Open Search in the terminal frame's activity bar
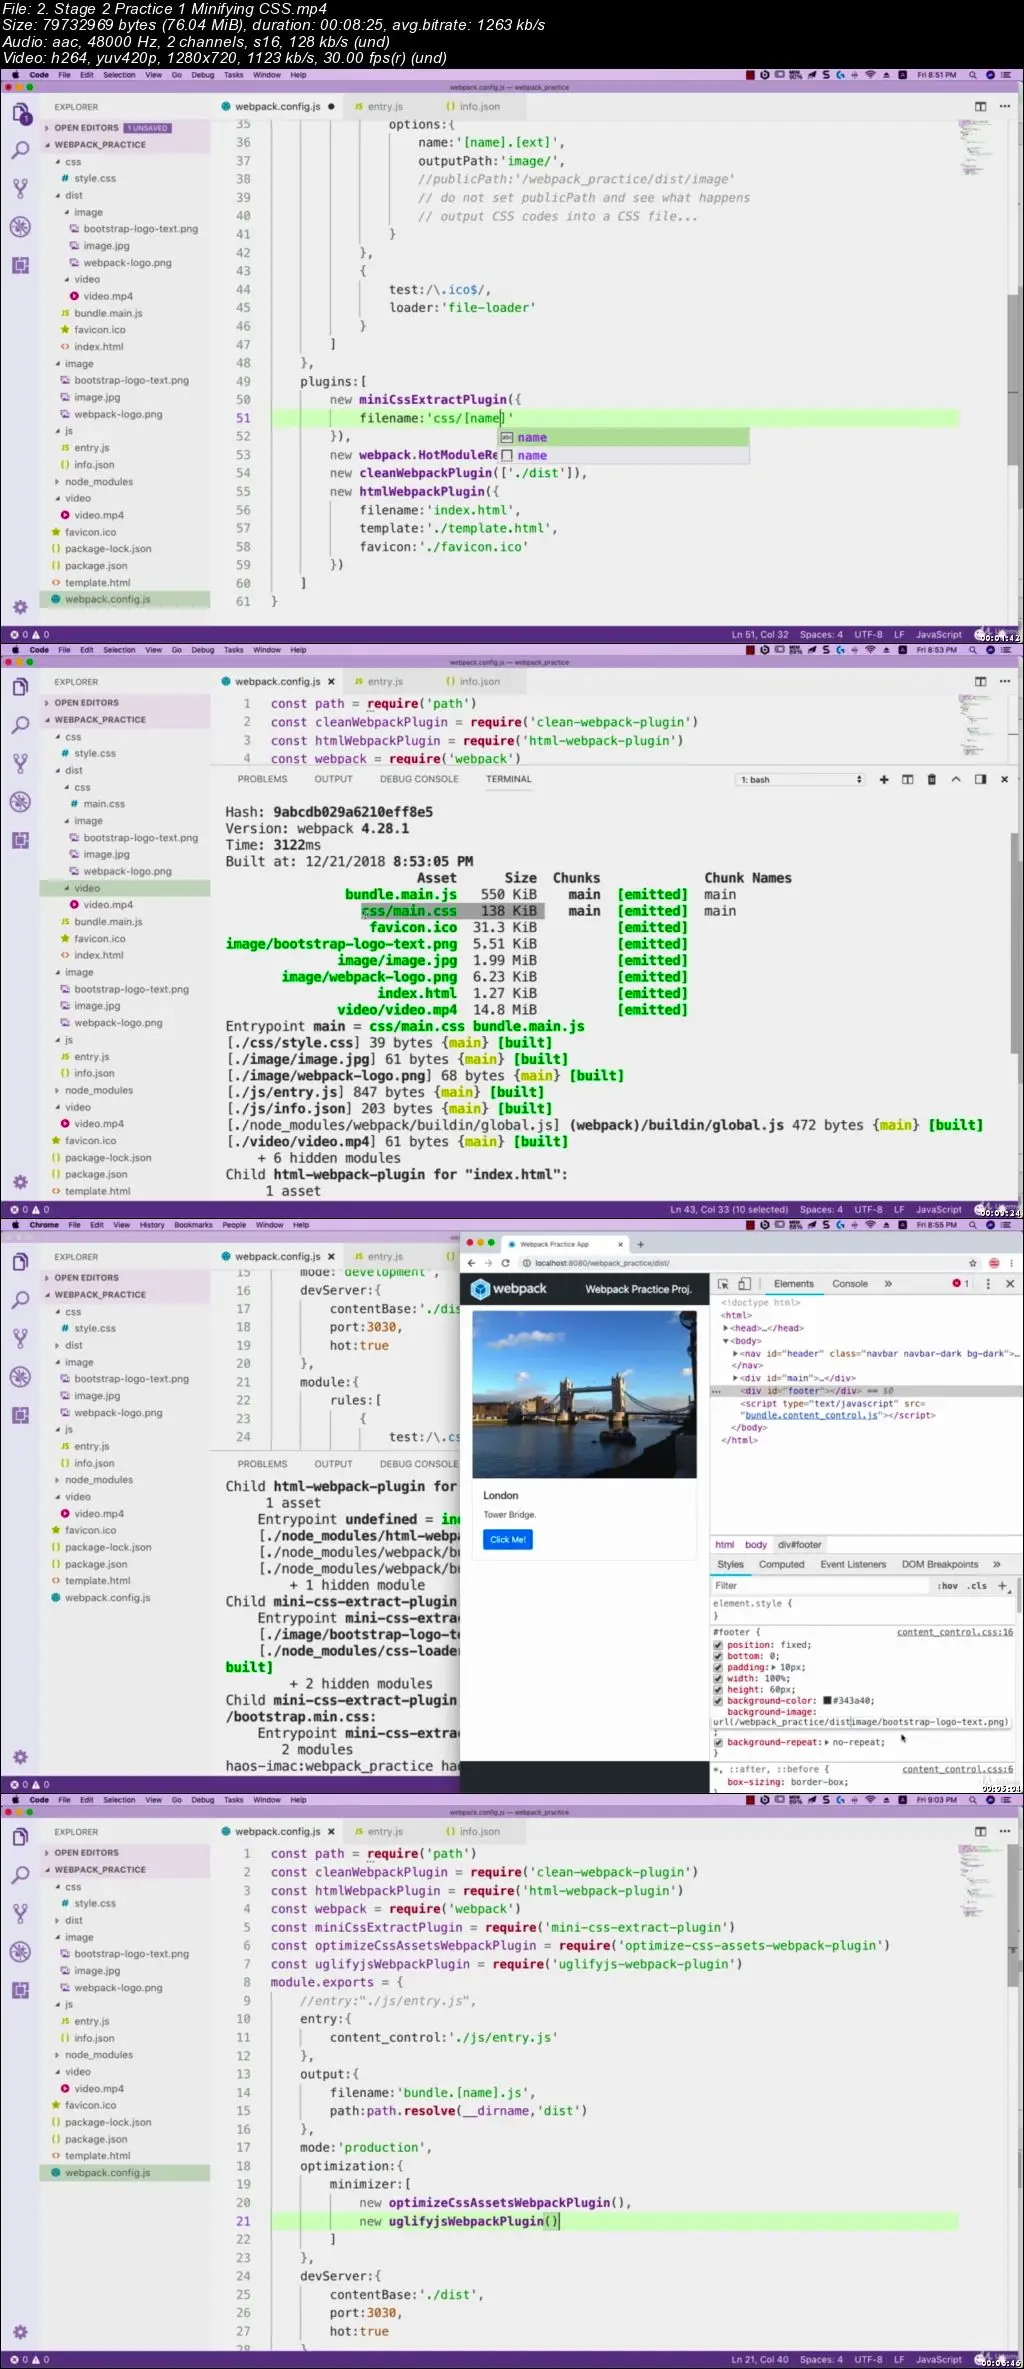The height and width of the screenshot is (2369, 1024). tap(20, 725)
